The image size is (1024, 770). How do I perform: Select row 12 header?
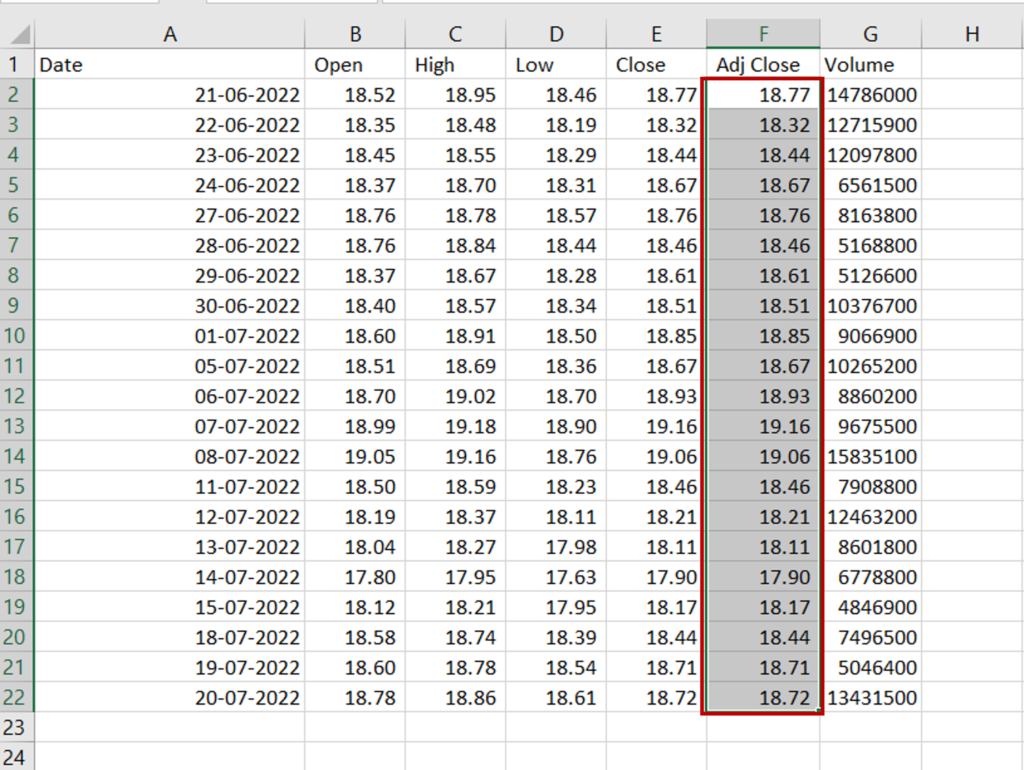17,396
